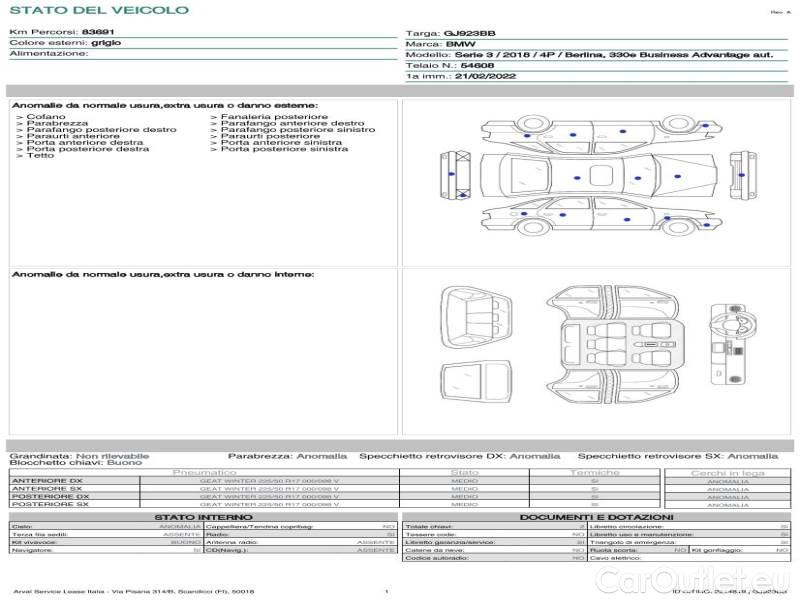The width and height of the screenshot is (800, 600).
Task: Click the 'STATO DEL VEICOLO' title
Action: [x=98, y=10]
